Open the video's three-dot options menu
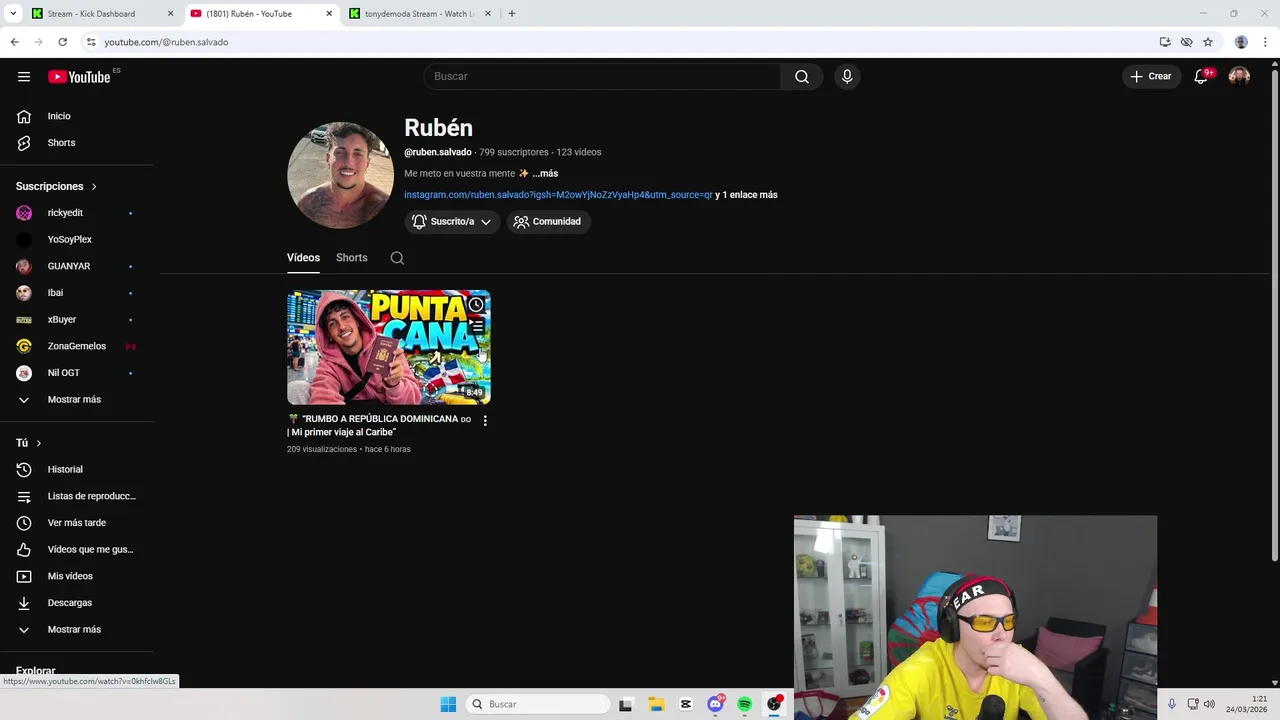This screenshot has height=720, width=1280. click(485, 421)
